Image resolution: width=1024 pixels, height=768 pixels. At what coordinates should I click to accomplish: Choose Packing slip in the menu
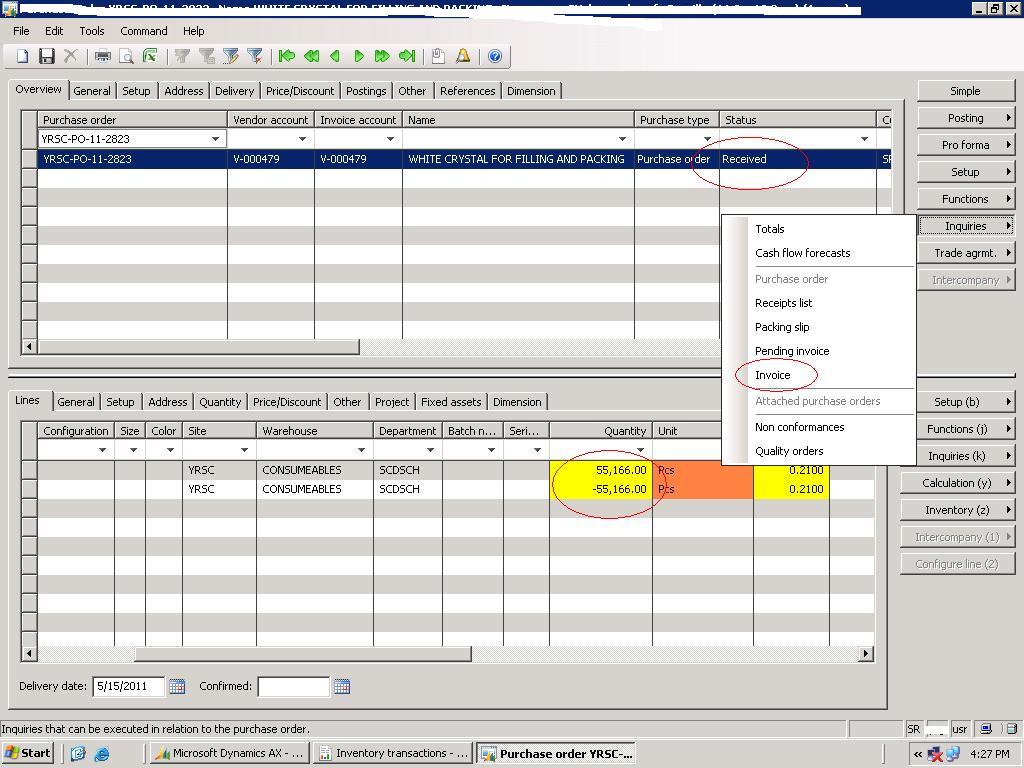782,327
